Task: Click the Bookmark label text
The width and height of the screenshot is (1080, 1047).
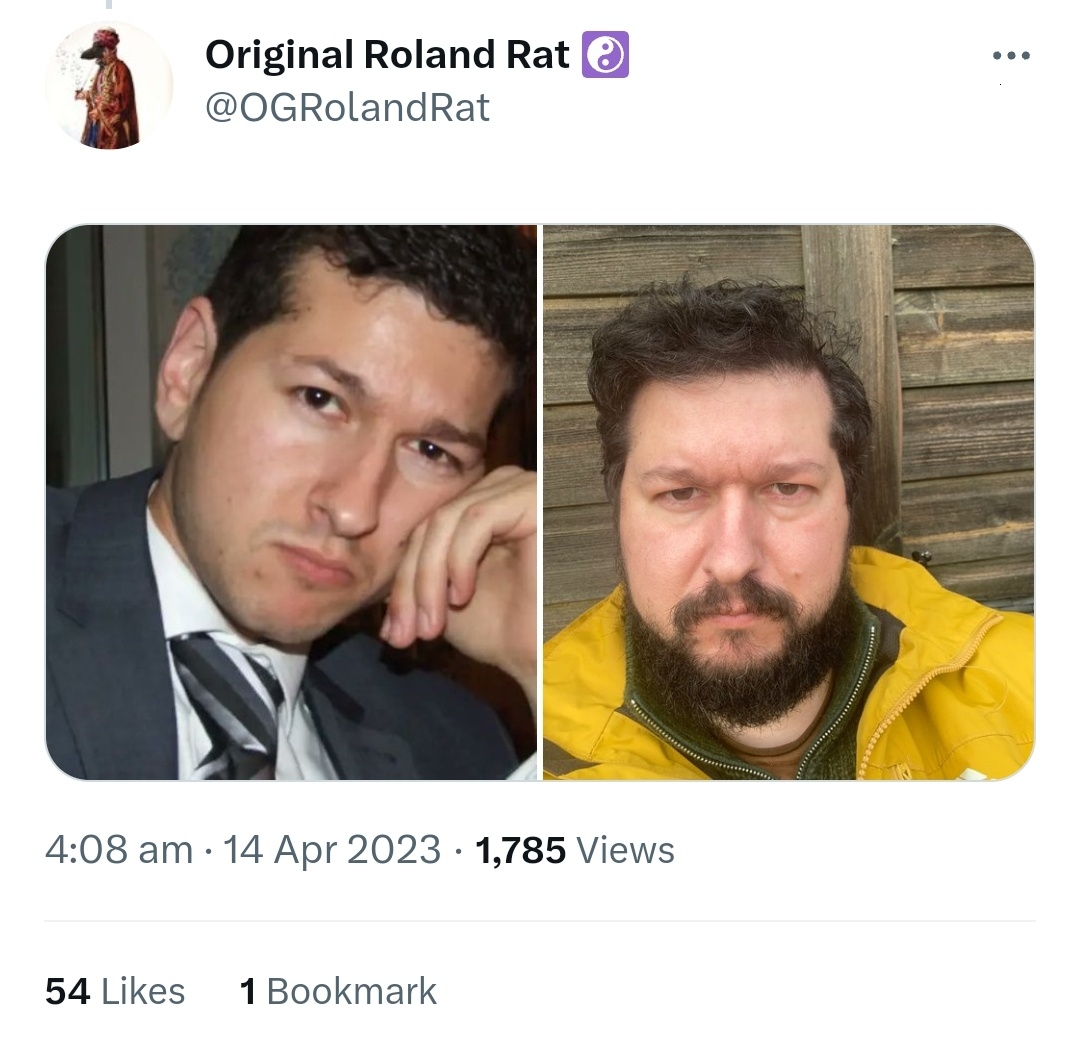Action: [351, 992]
